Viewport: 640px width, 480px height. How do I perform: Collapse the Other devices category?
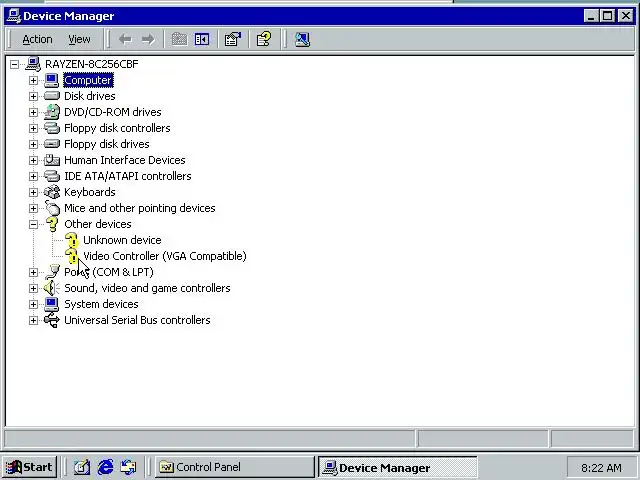[33, 224]
